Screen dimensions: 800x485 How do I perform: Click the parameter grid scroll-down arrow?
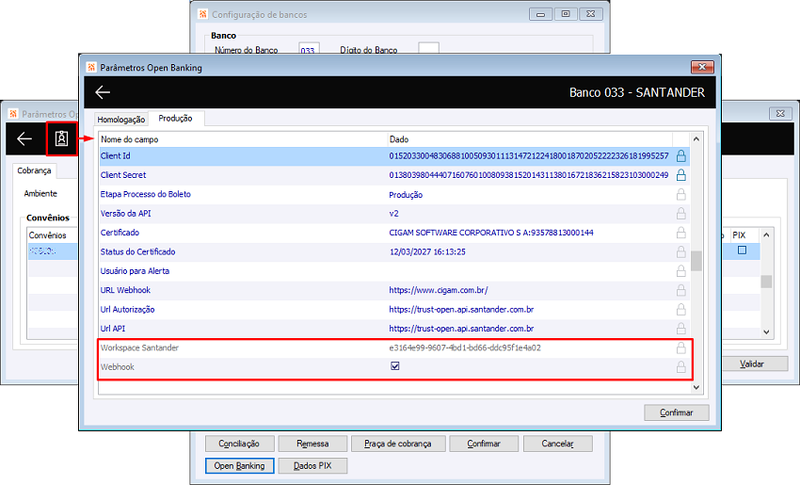(x=696, y=388)
